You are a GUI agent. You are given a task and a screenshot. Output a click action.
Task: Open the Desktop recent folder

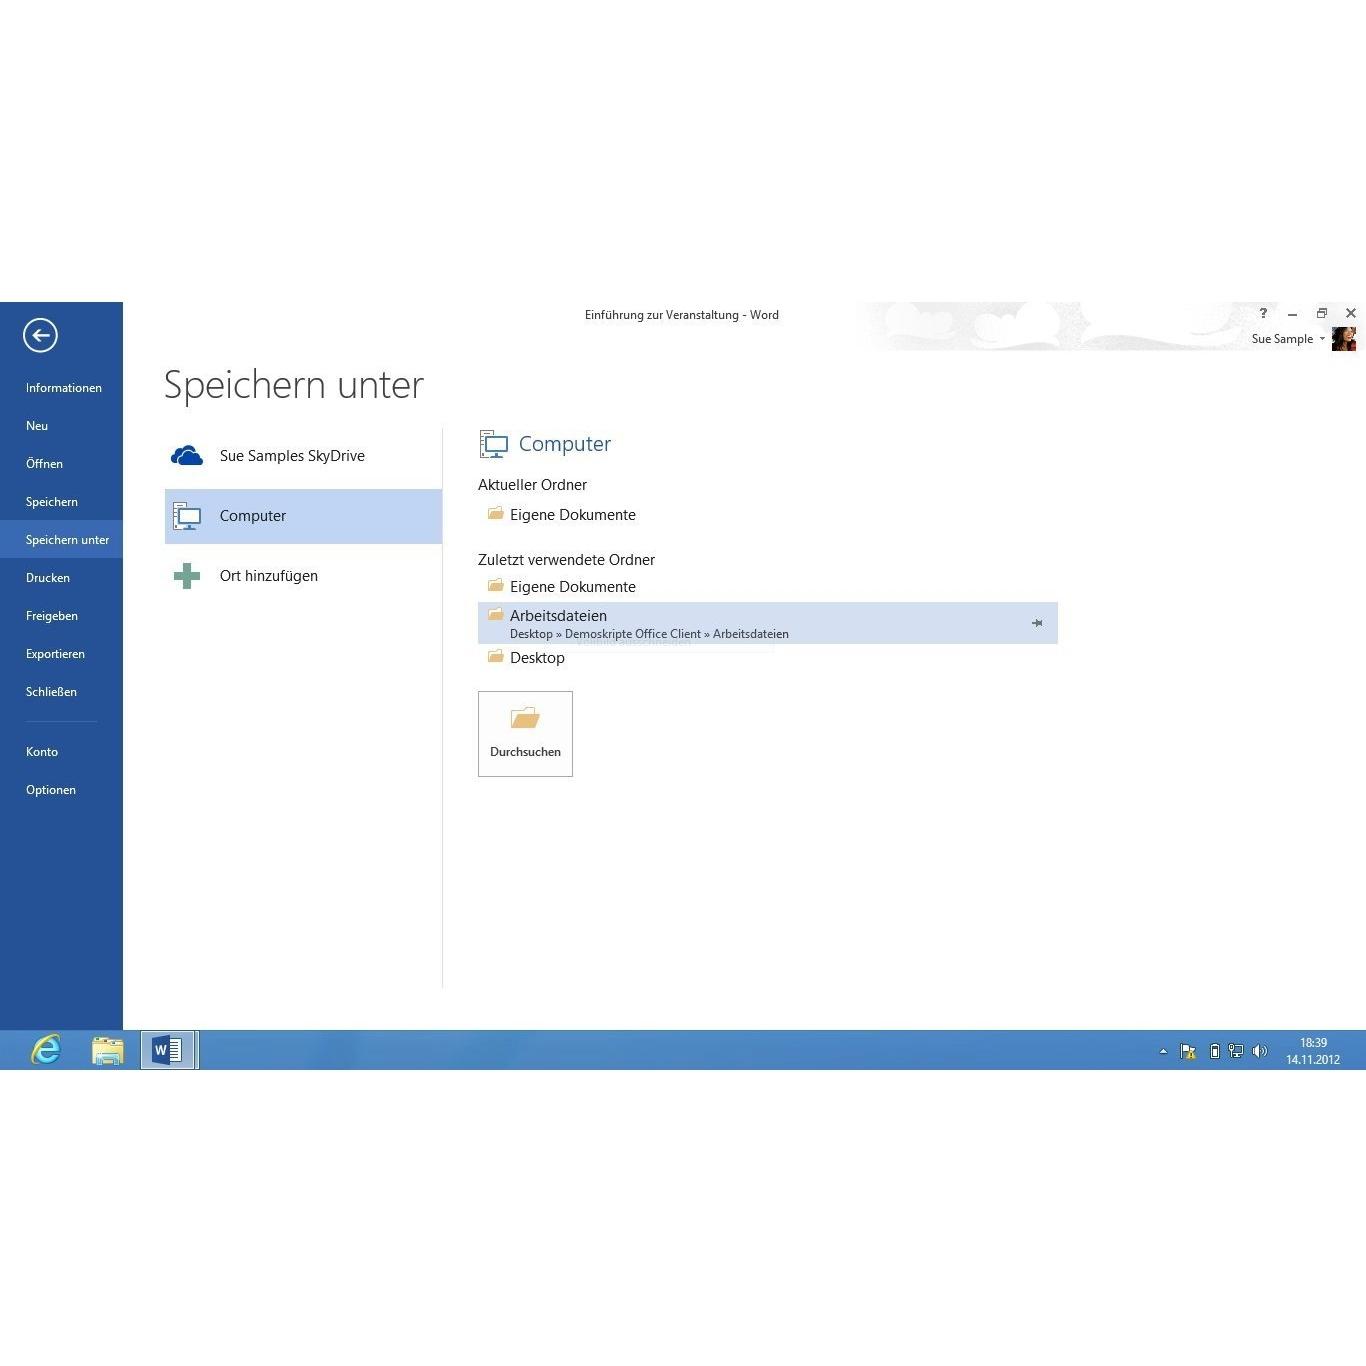pyautogui.click(x=768, y=658)
